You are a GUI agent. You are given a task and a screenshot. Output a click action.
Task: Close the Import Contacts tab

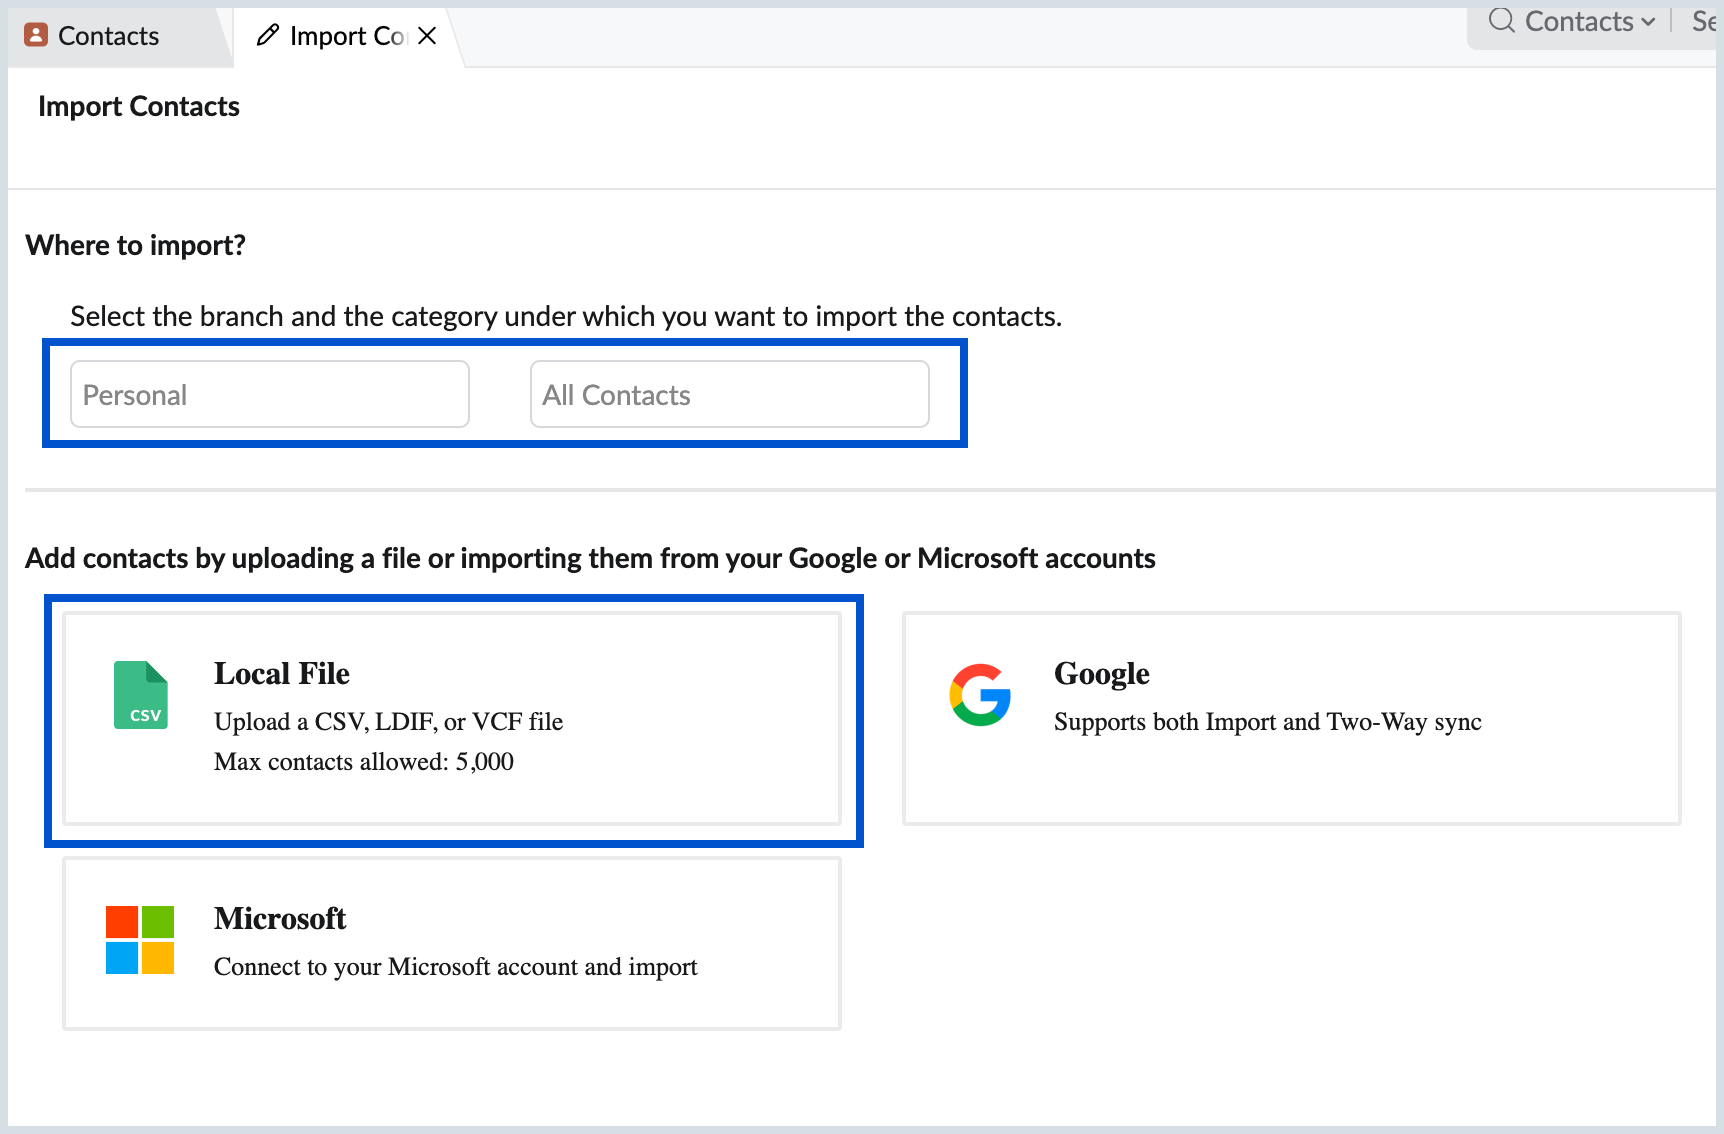point(427,36)
